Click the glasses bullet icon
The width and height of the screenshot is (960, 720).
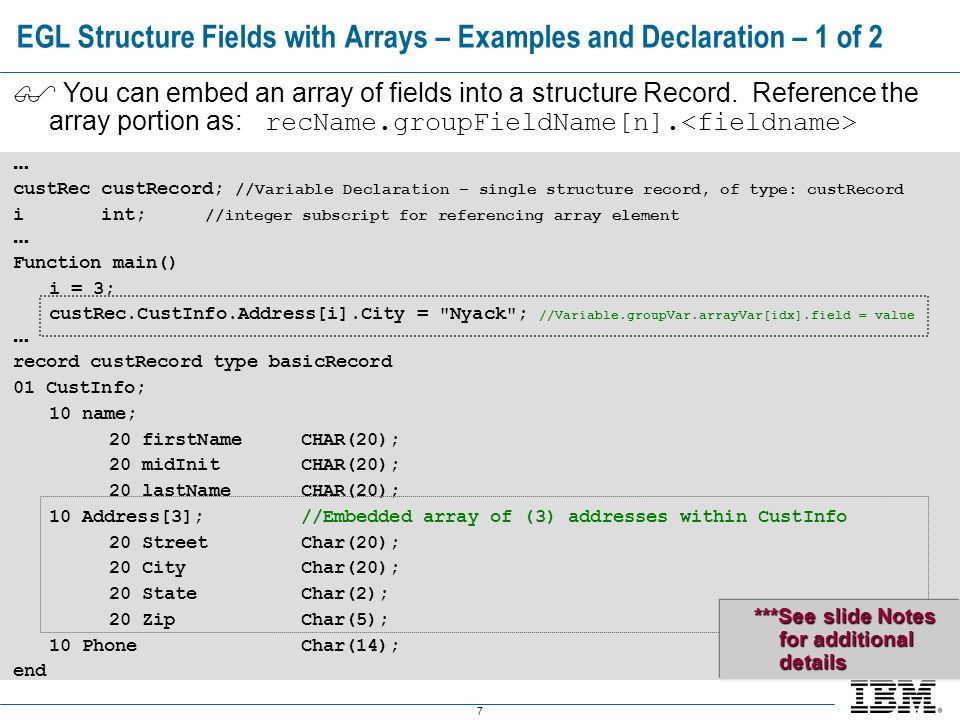[34, 94]
